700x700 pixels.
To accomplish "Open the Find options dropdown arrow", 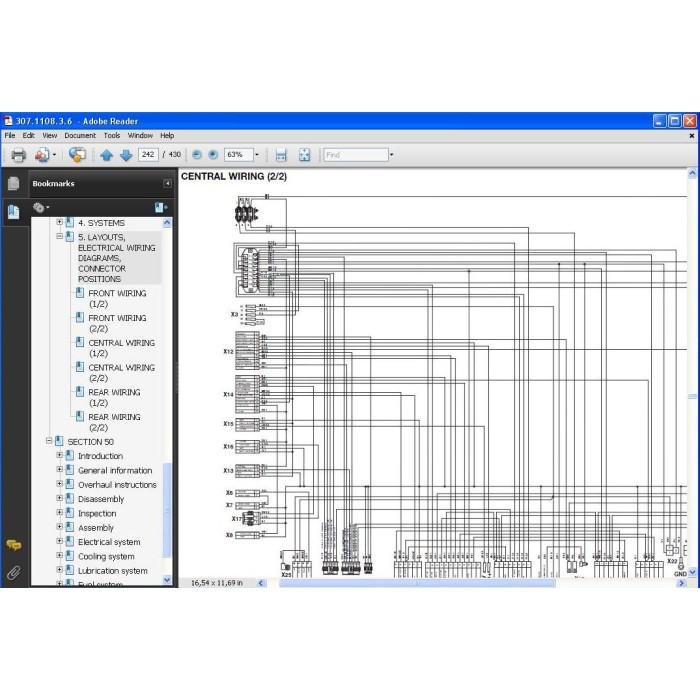I will click(x=392, y=155).
